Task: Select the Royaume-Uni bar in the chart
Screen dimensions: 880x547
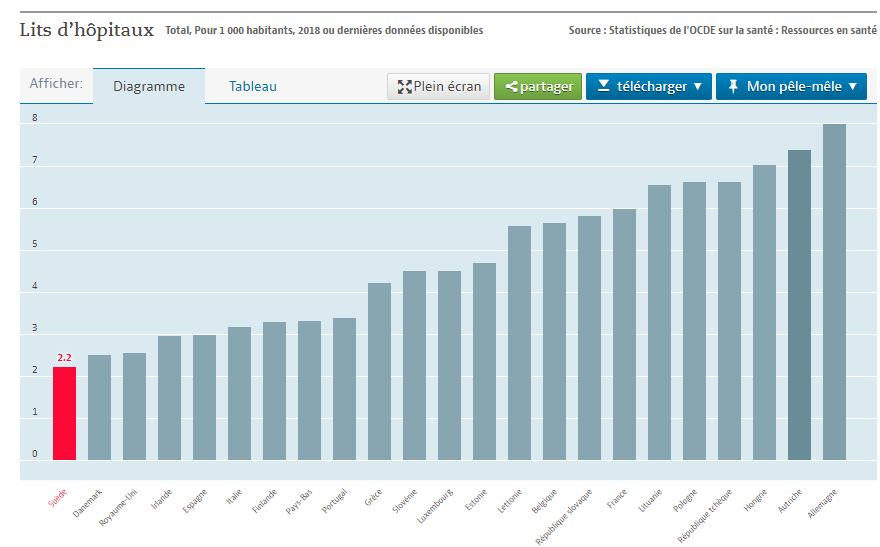Action: click(x=134, y=406)
